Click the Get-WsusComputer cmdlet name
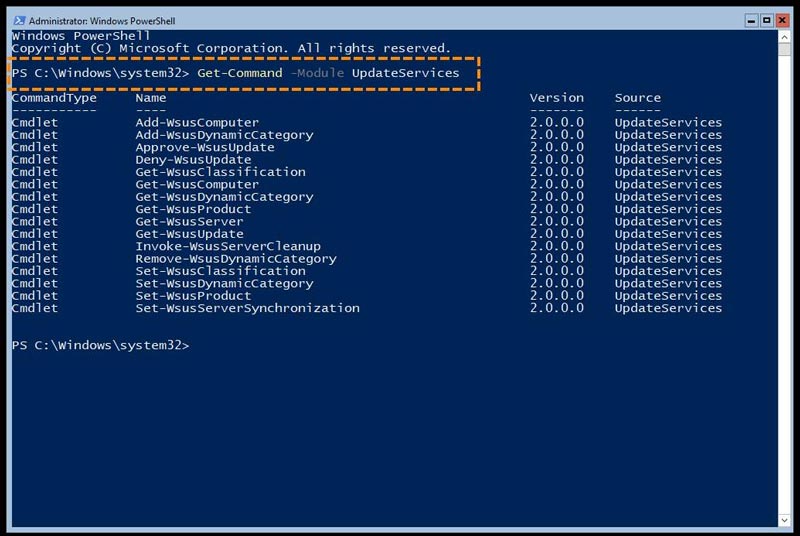The image size is (800, 536). point(197,184)
